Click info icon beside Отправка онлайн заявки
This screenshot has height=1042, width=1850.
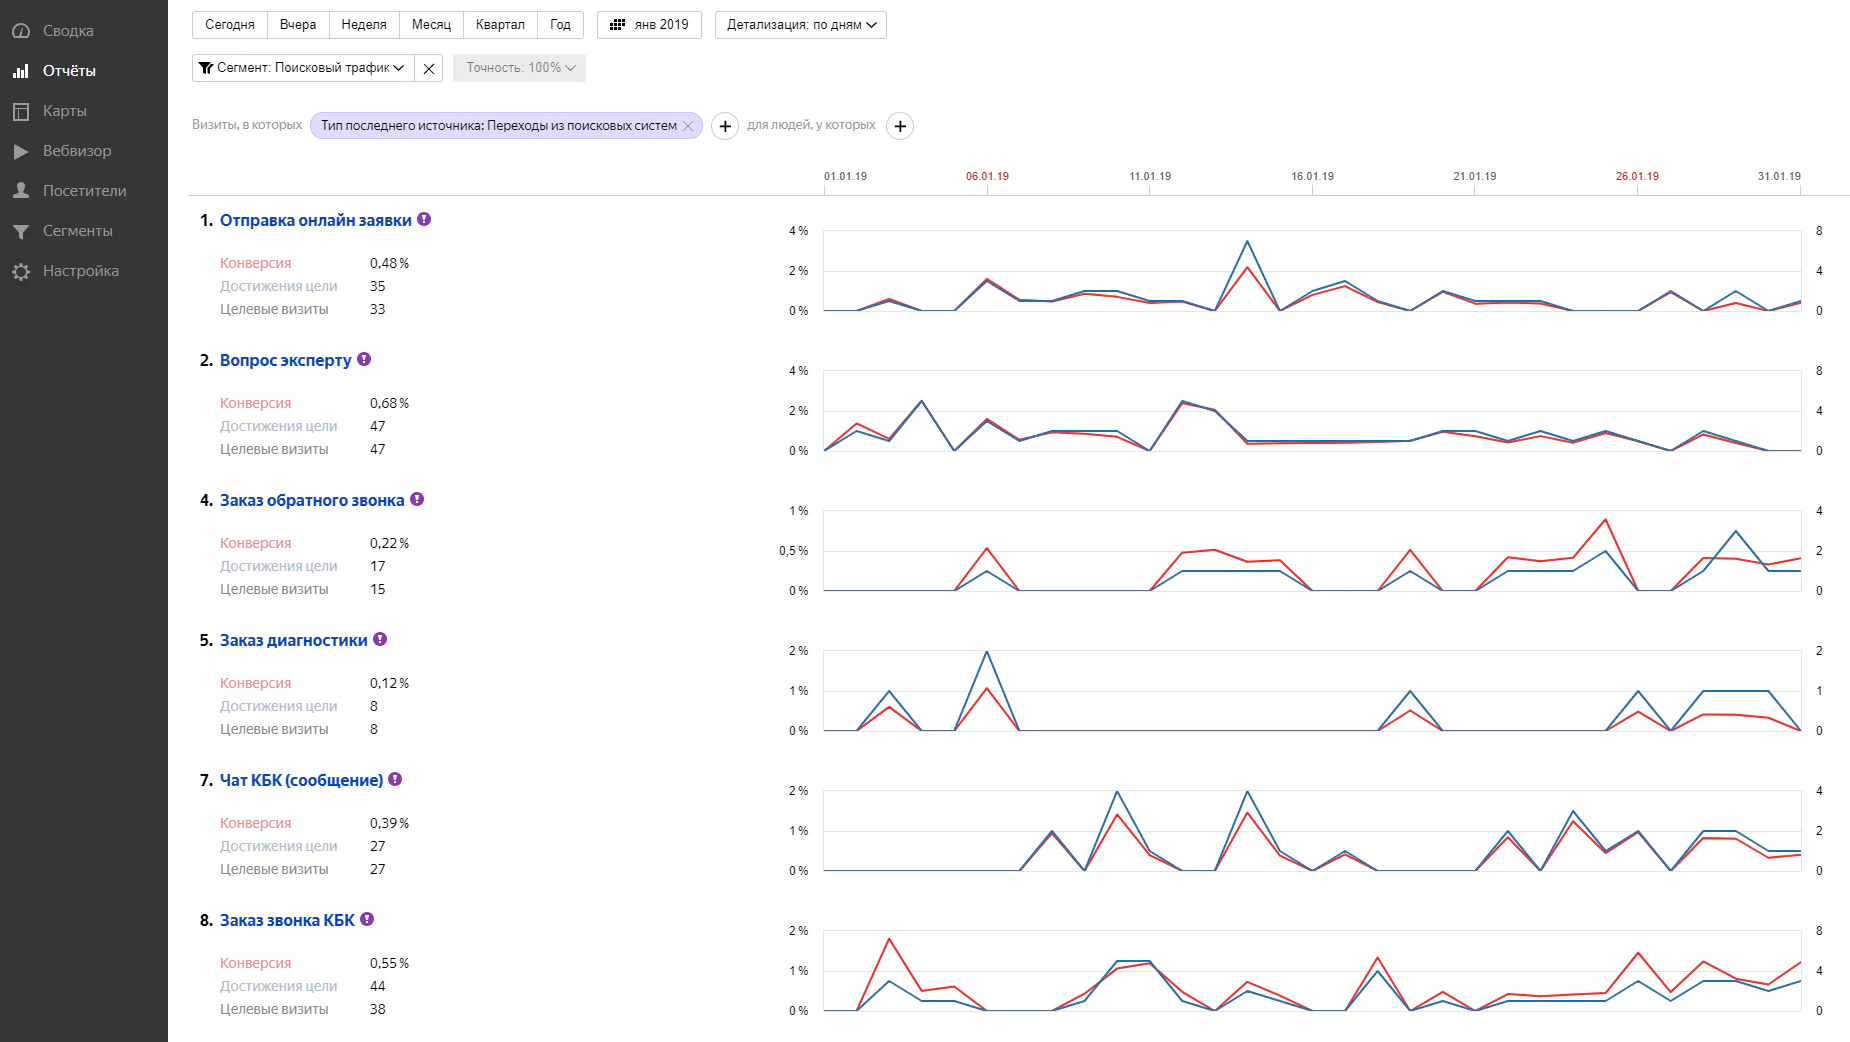pyautogui.click(x=424, y=219)
